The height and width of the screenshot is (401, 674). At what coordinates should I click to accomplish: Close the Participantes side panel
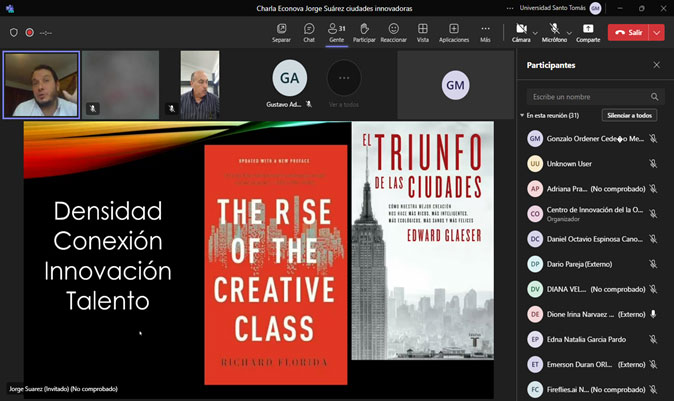pyautogui.click(x=656, y=65)
